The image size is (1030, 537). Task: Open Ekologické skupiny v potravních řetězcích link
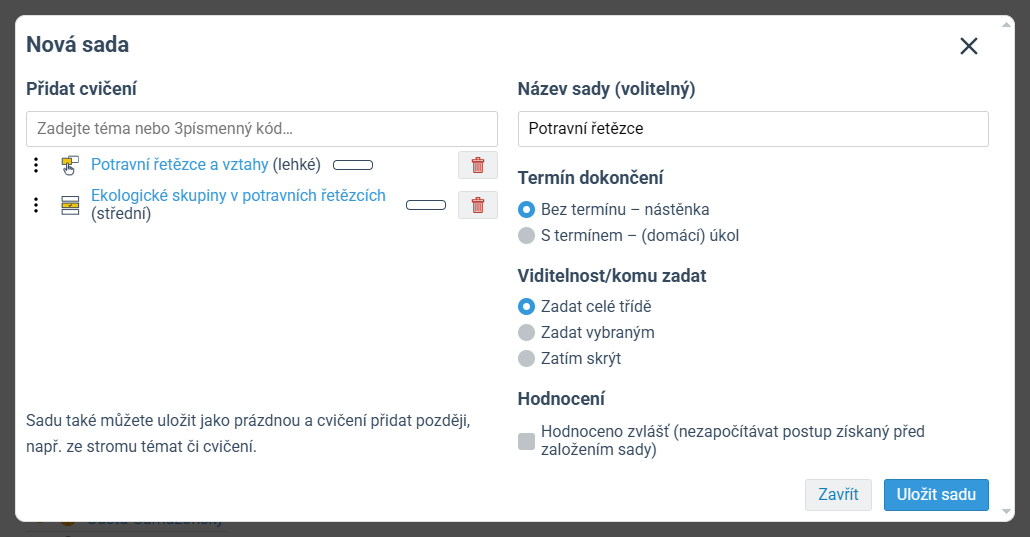pyautogui.click(x=238, y=195)
